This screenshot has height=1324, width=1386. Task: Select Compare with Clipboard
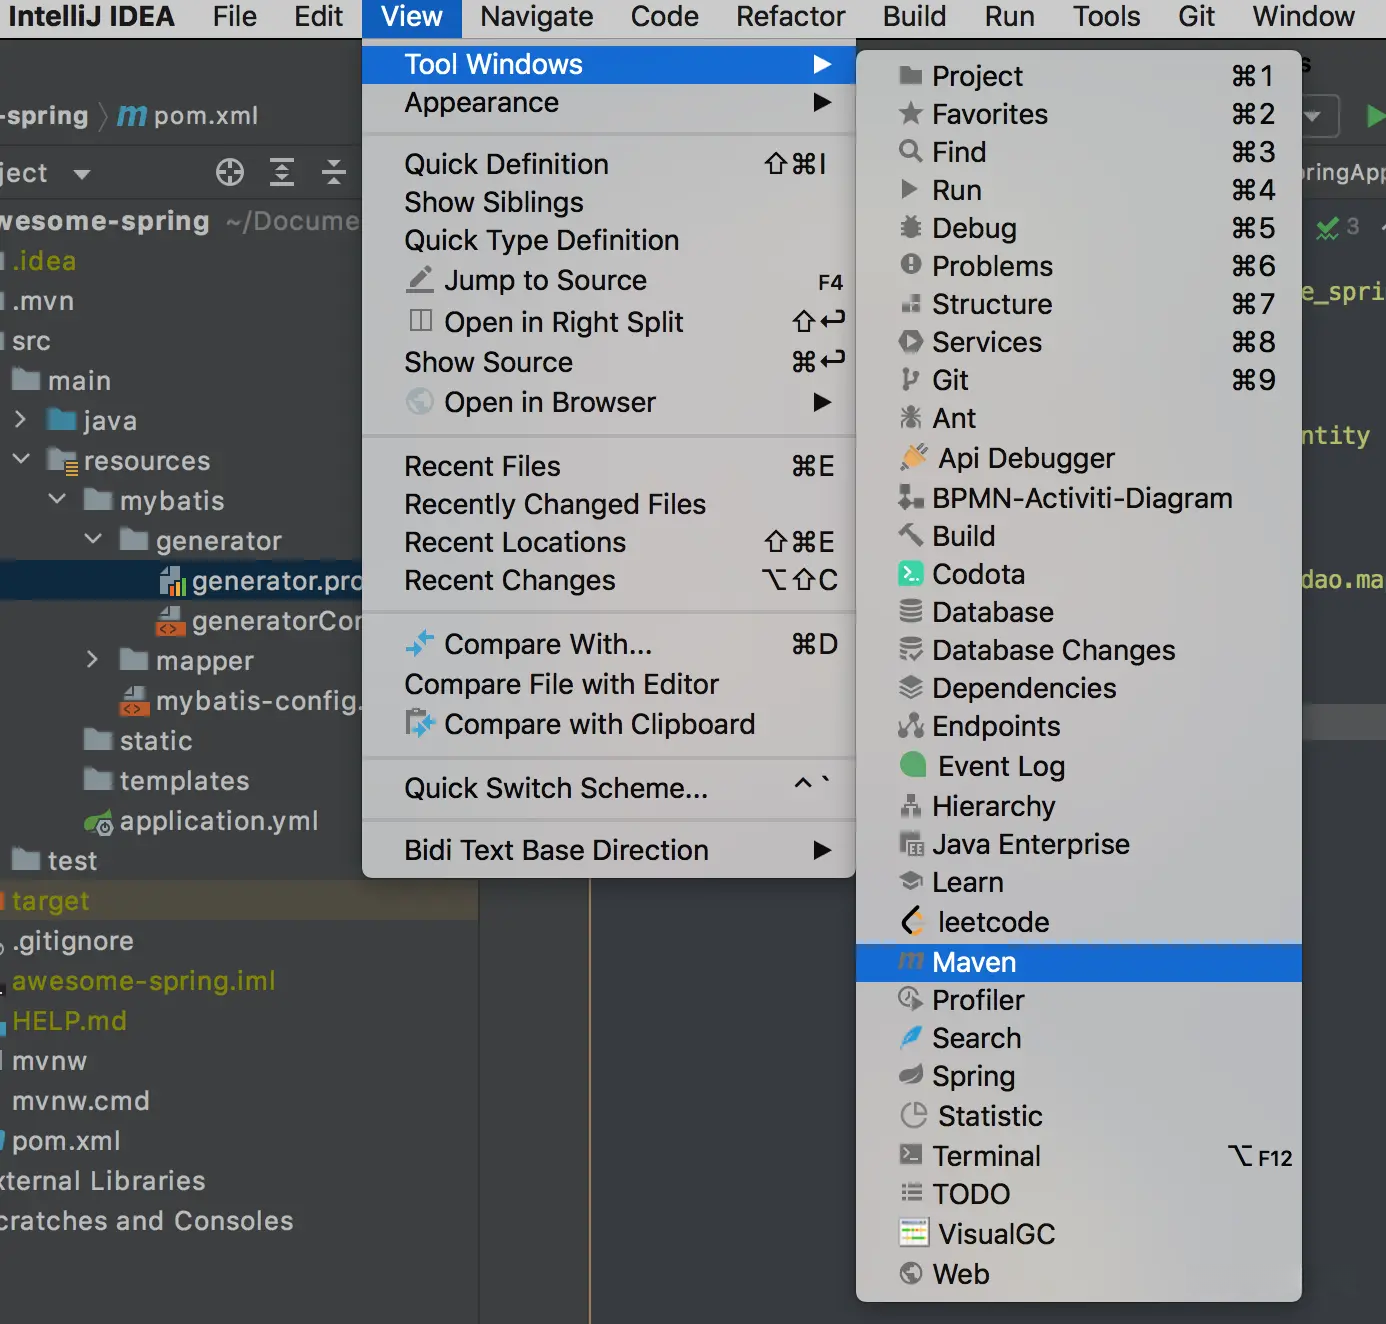(x=599, y=724)
